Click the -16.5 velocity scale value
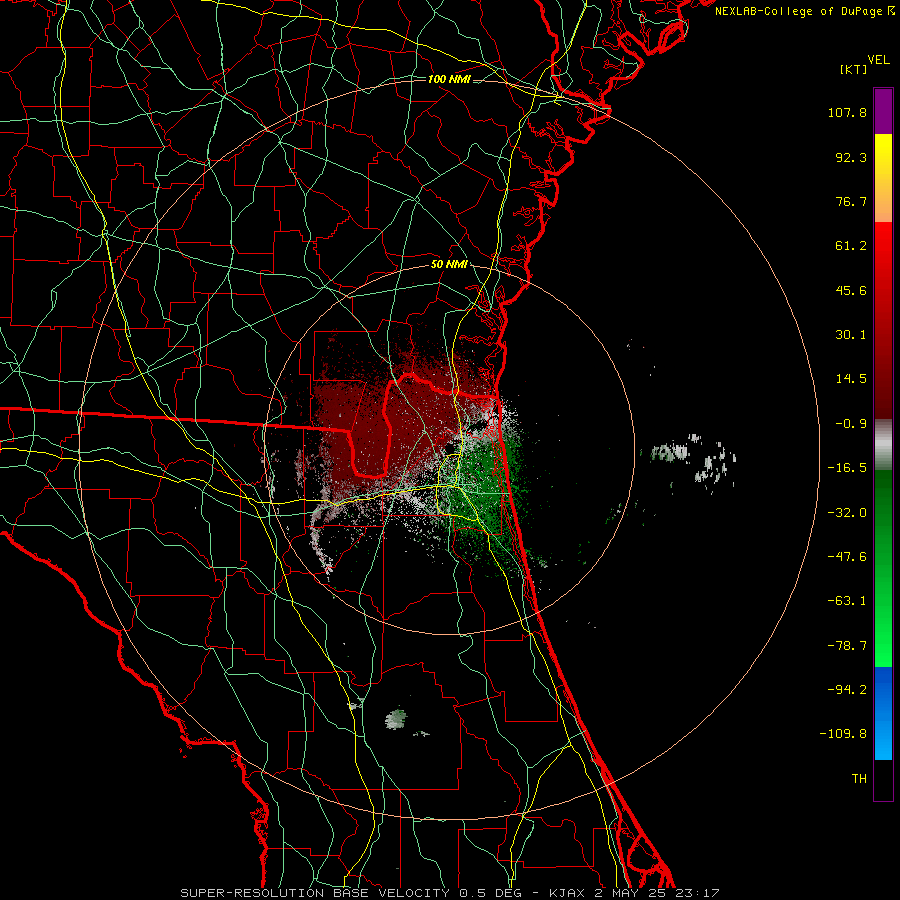Image resolution: width=900 pixels, height=900 pixels. 847,468
